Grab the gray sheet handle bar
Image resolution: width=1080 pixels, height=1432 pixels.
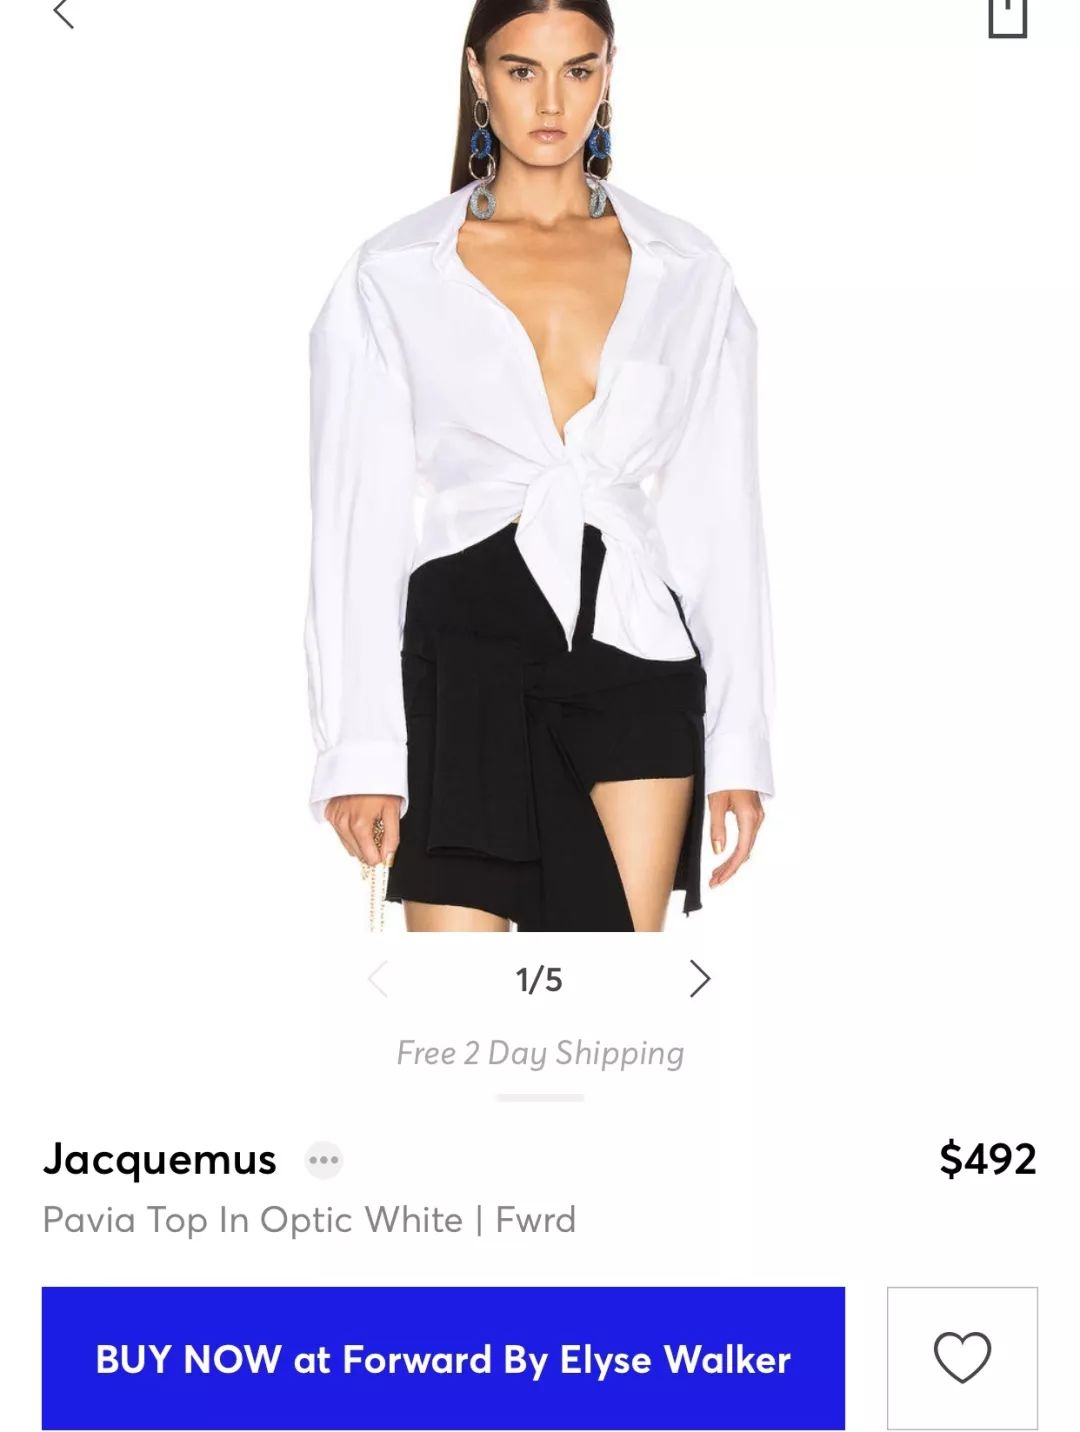pyautogui.click(x=540, y=1098)
